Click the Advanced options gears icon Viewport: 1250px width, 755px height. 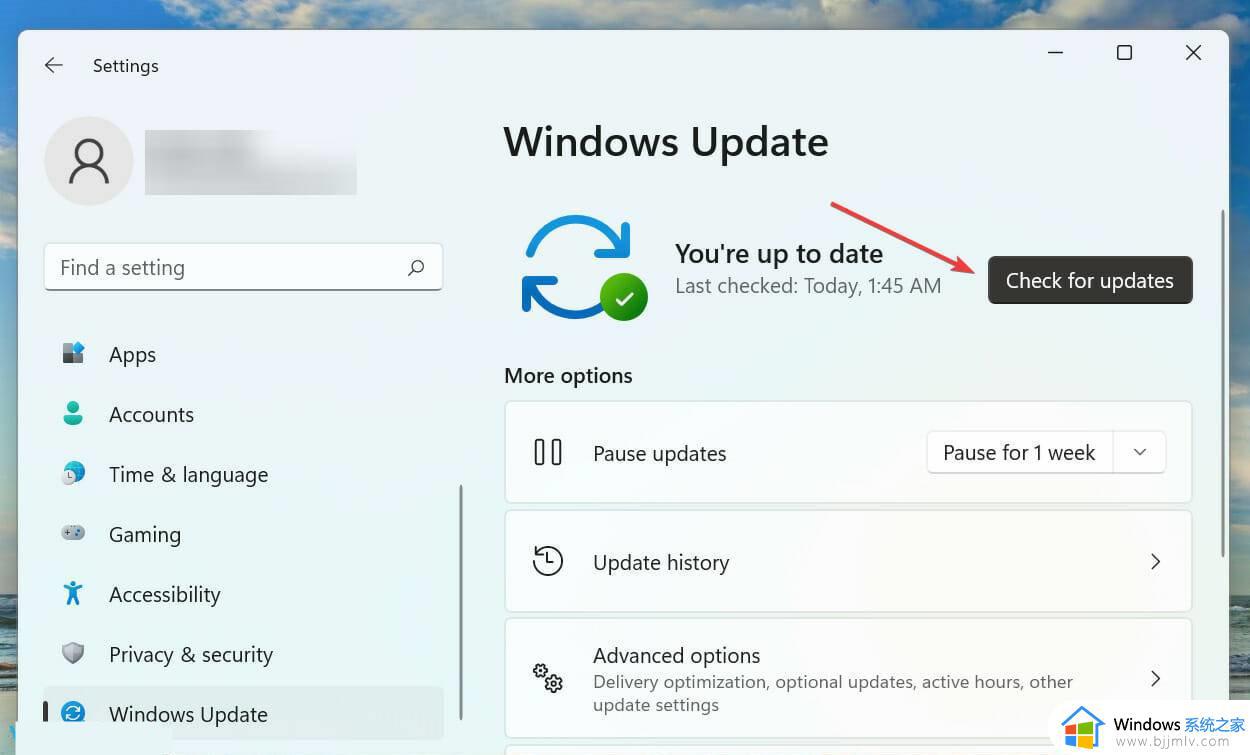click(x=548, y=678)
